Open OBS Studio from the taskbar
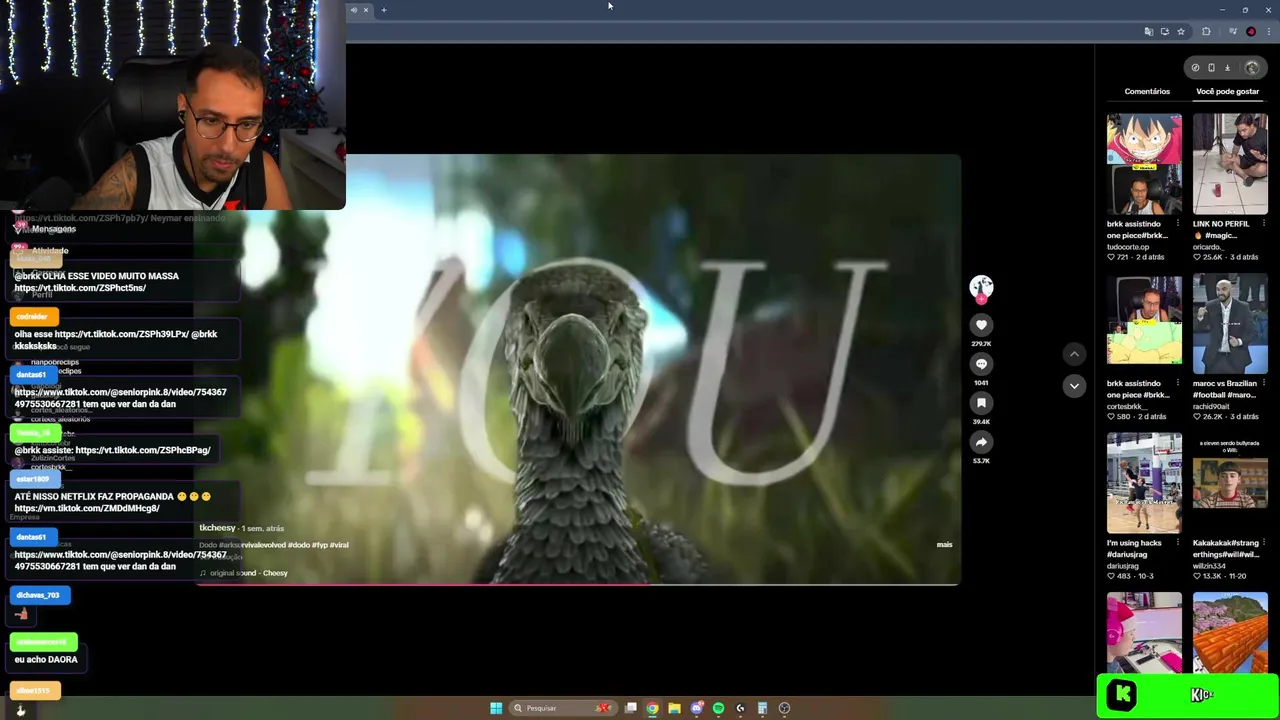 click(x=784, y=708)
